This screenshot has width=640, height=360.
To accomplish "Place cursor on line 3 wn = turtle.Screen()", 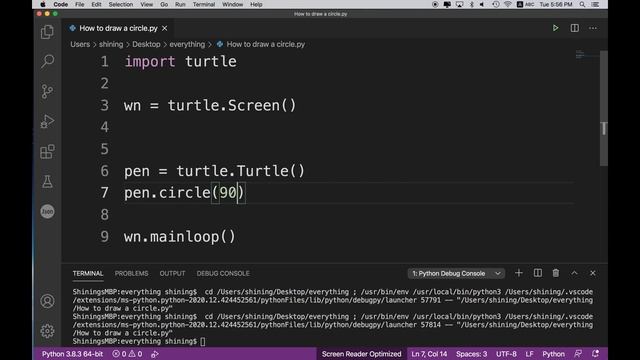I will pyautogui.click(x=210, y=105).
